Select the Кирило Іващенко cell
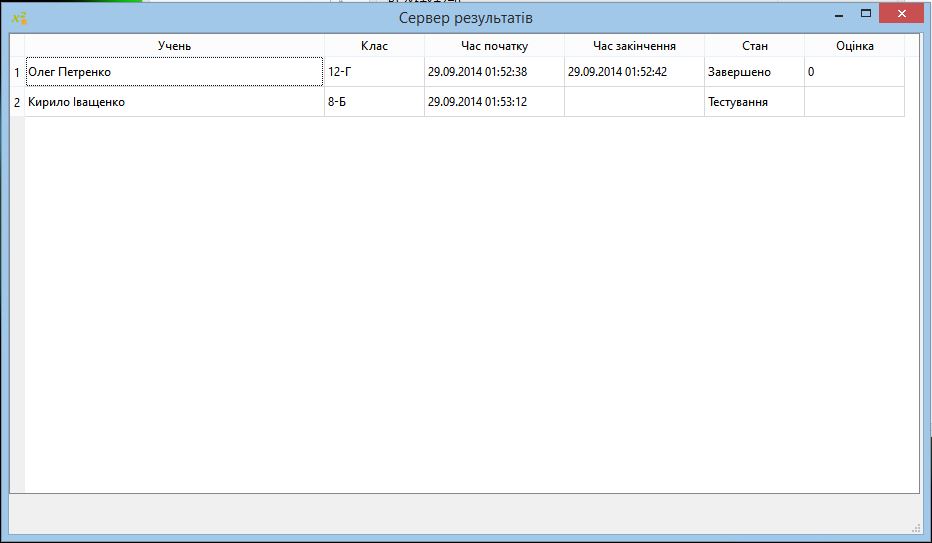 (175, 102)
